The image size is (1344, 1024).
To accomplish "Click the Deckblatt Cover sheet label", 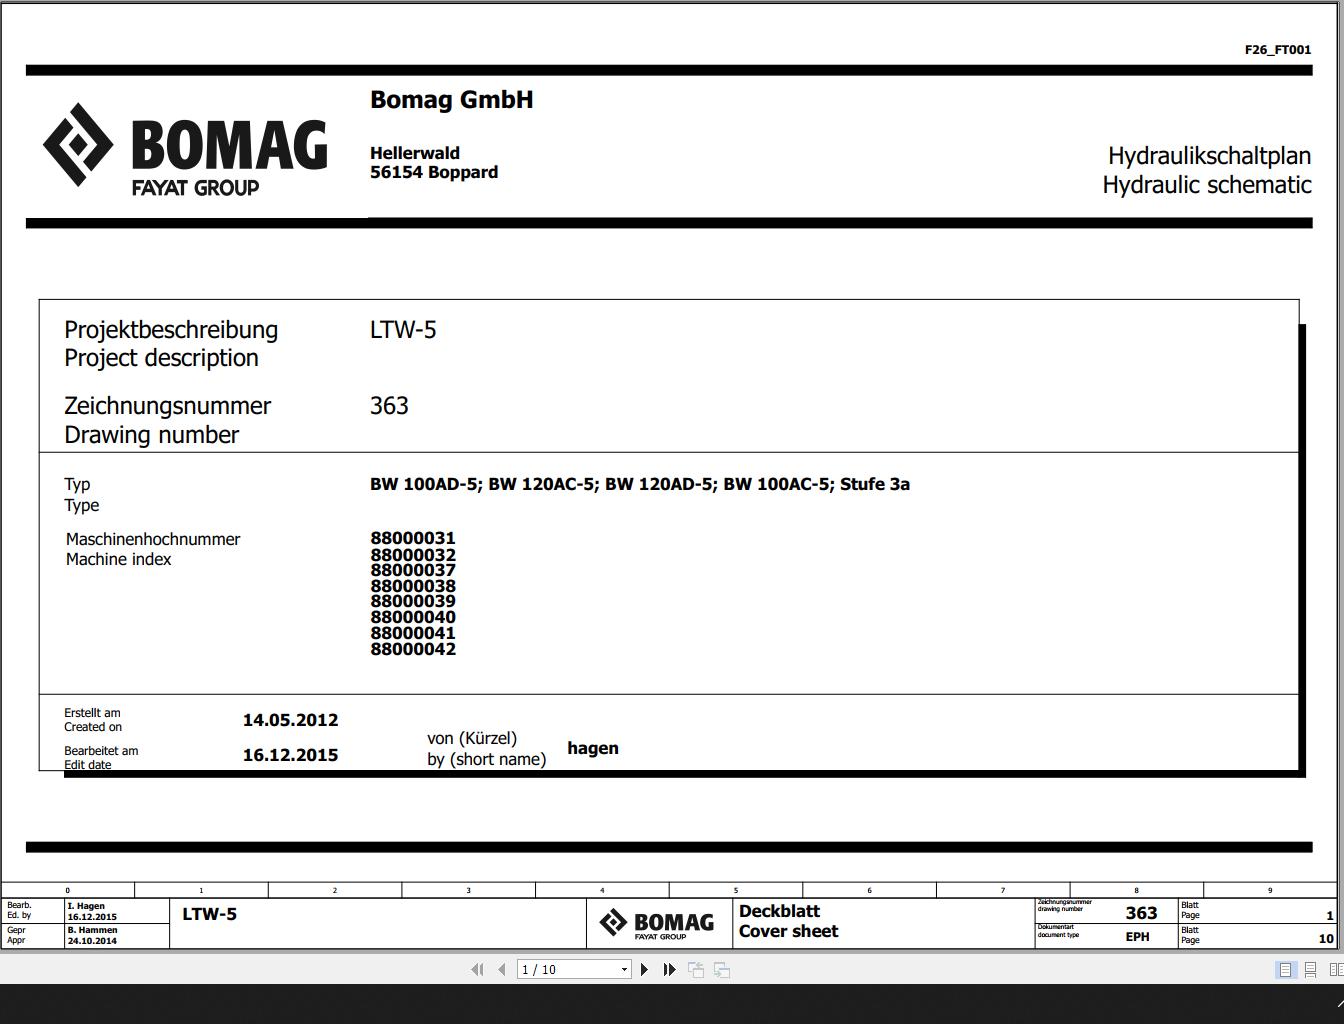I will [x=789, y=921].
